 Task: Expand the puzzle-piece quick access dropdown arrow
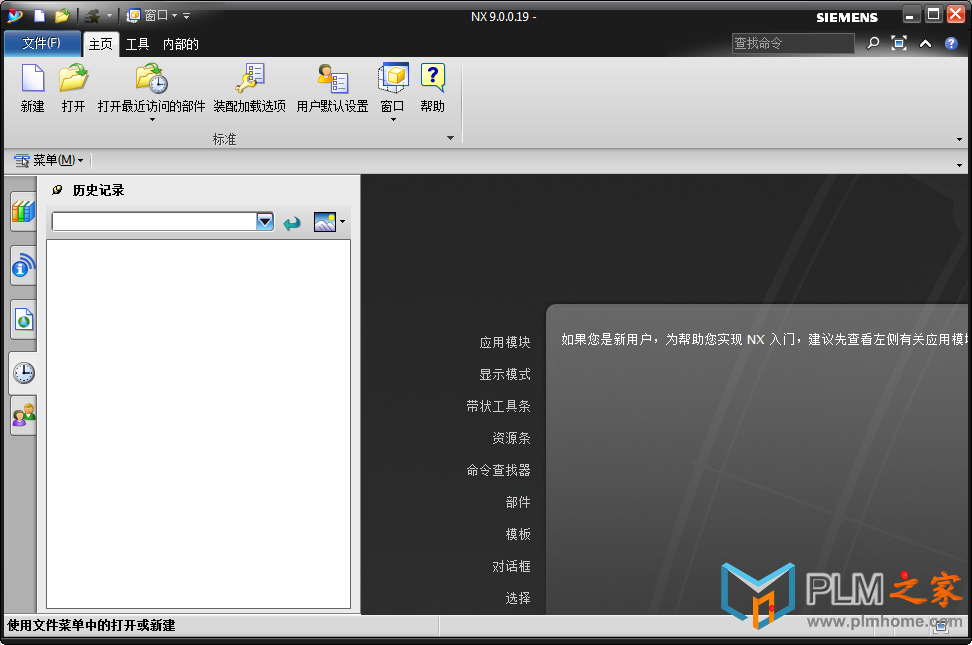click(x=109, y=16)
